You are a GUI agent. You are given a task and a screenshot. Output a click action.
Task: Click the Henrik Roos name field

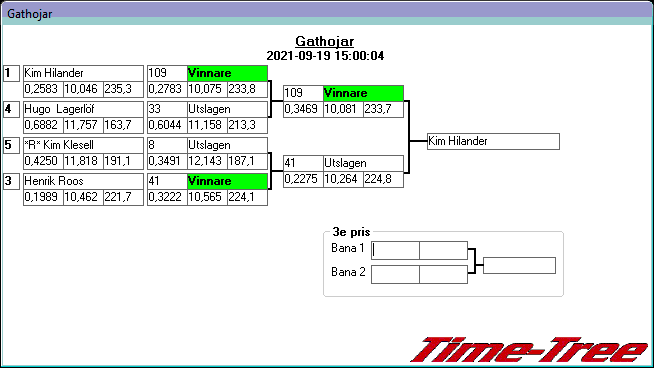click(x=83, y=181)
